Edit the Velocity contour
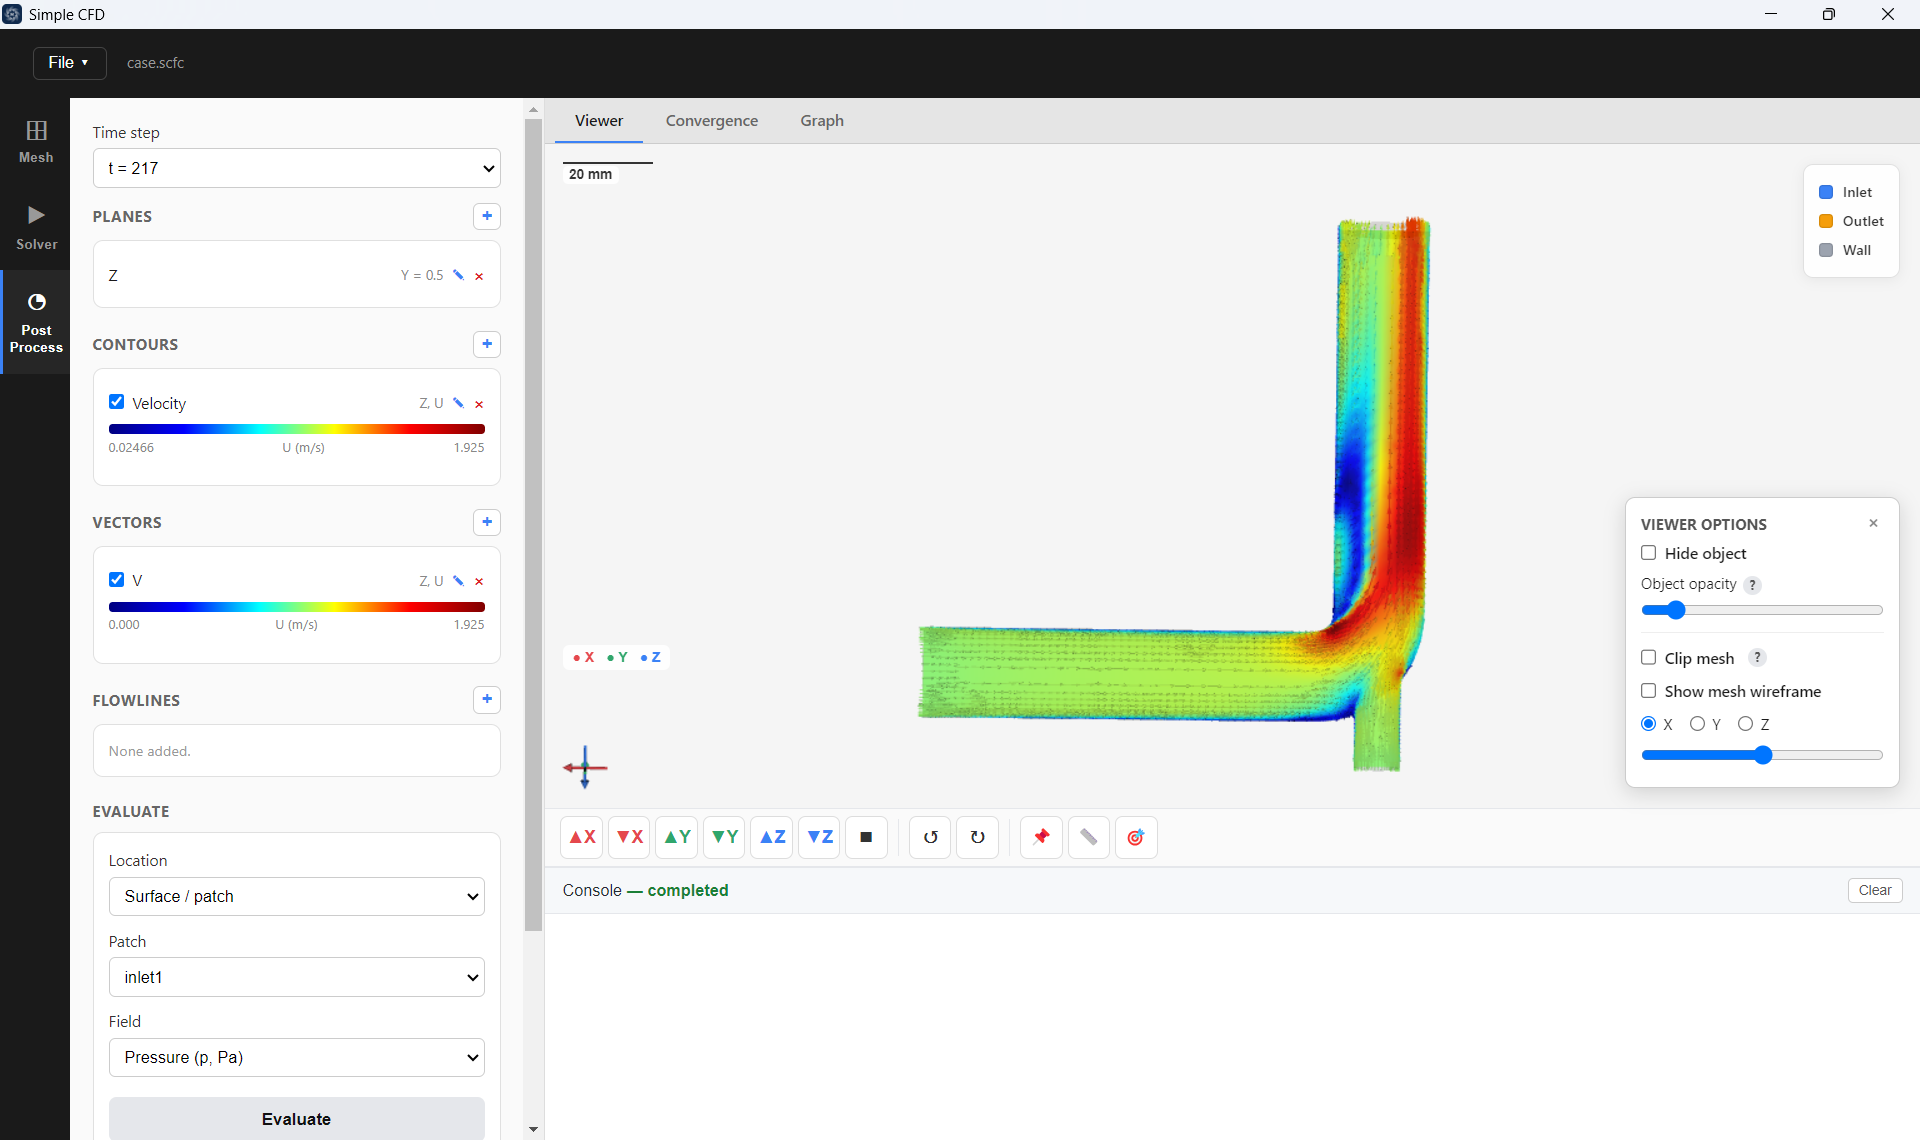The image size is (1920, 1140). (458, 403)
